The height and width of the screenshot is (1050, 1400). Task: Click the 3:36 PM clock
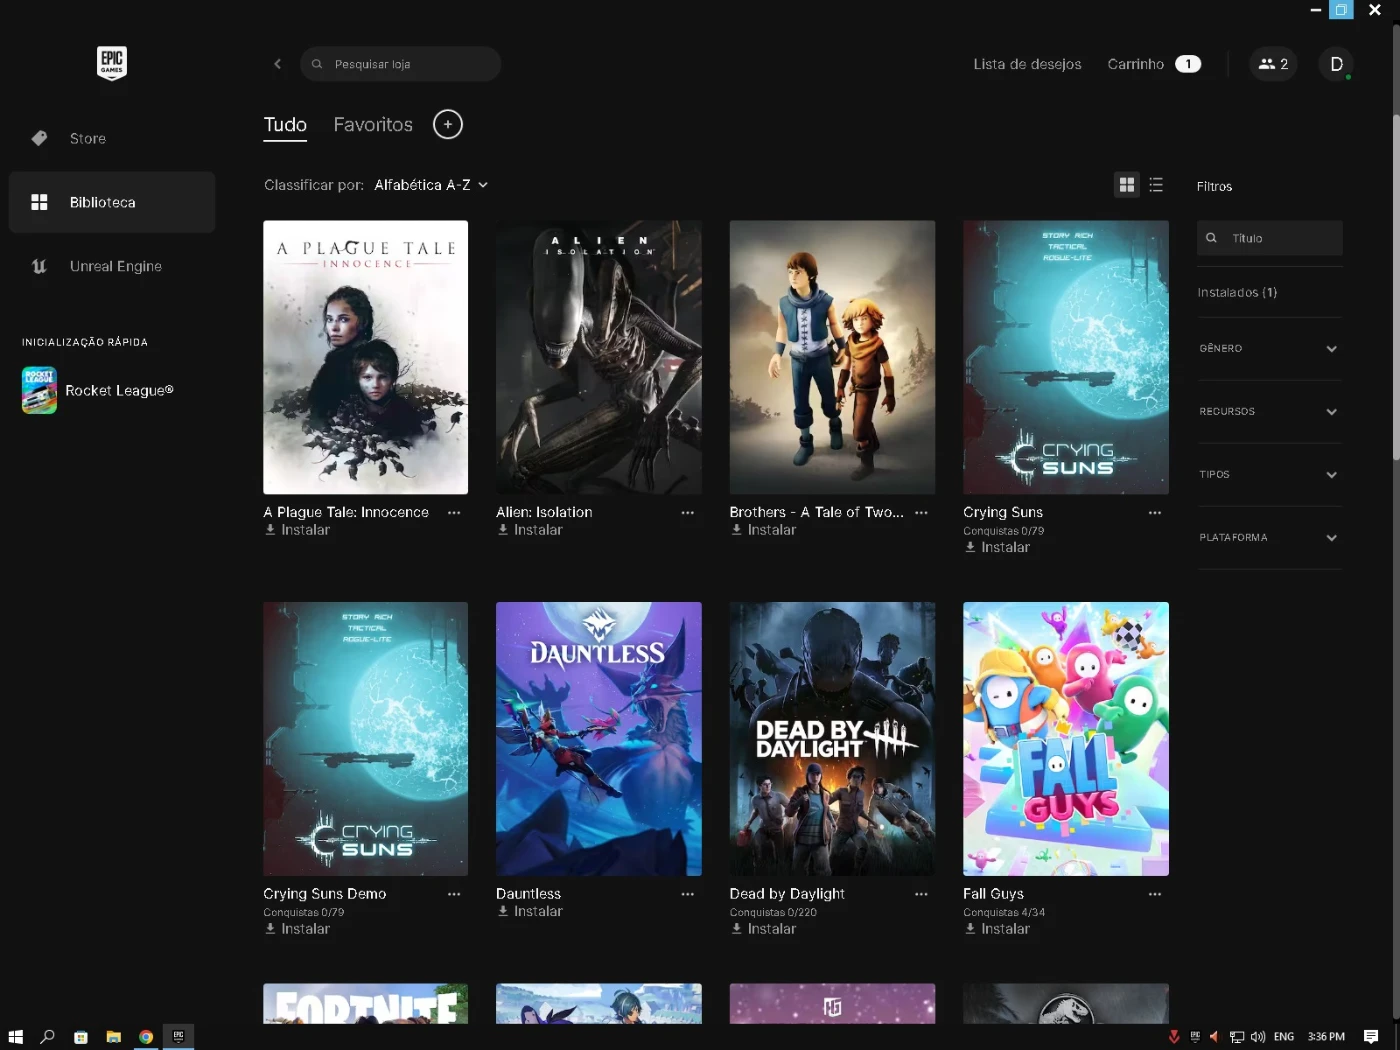click(x=1326, y=1037)
